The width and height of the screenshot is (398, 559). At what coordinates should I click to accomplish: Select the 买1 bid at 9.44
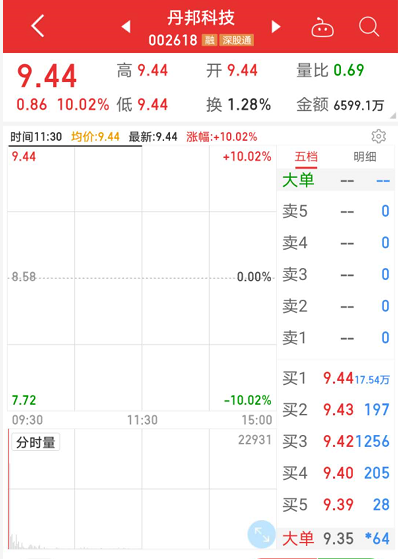tap(336, 378)
